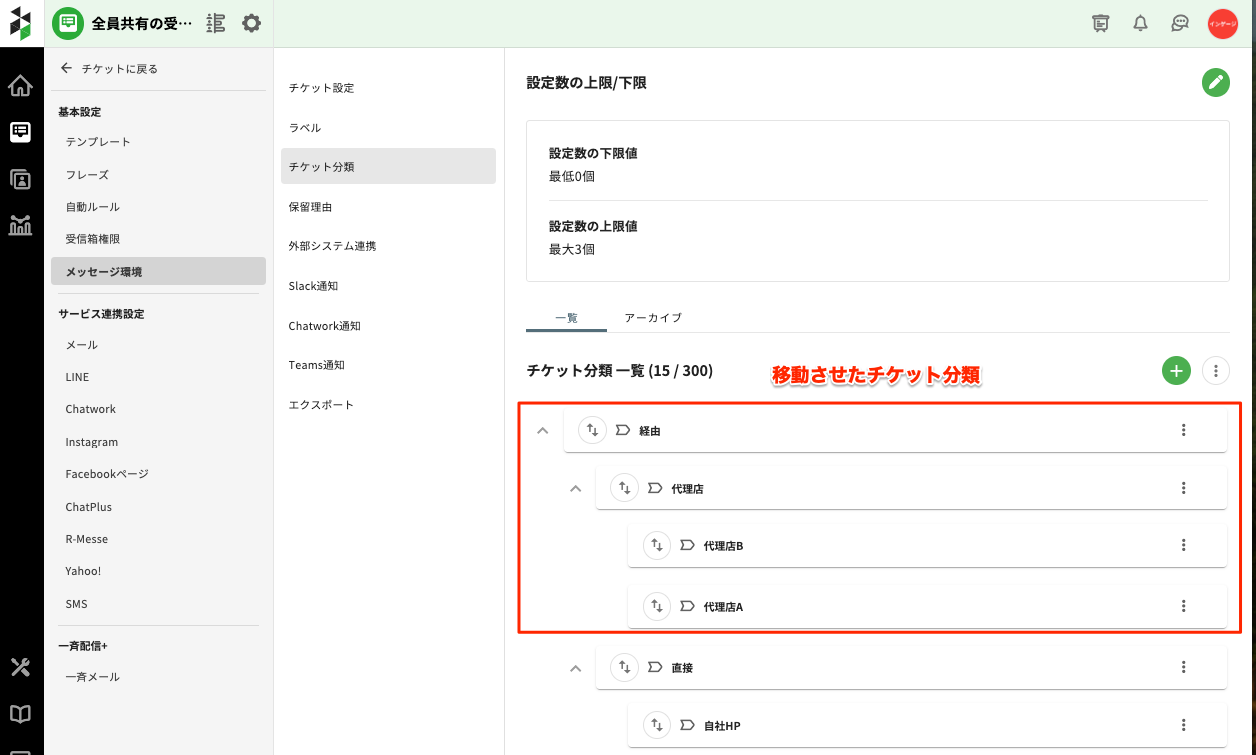1256x755 pixels.
Task: Click the reorder arrows icon for 自社HP
Action: coord(656,725)
